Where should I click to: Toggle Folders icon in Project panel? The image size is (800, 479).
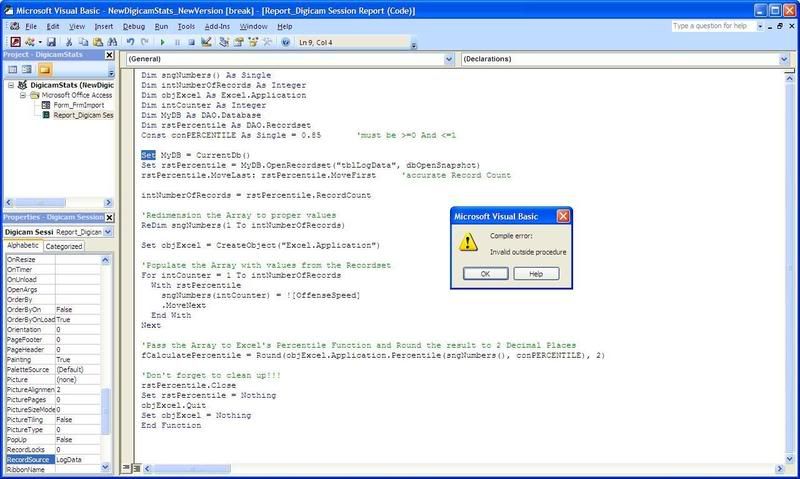tap(44, 69)
